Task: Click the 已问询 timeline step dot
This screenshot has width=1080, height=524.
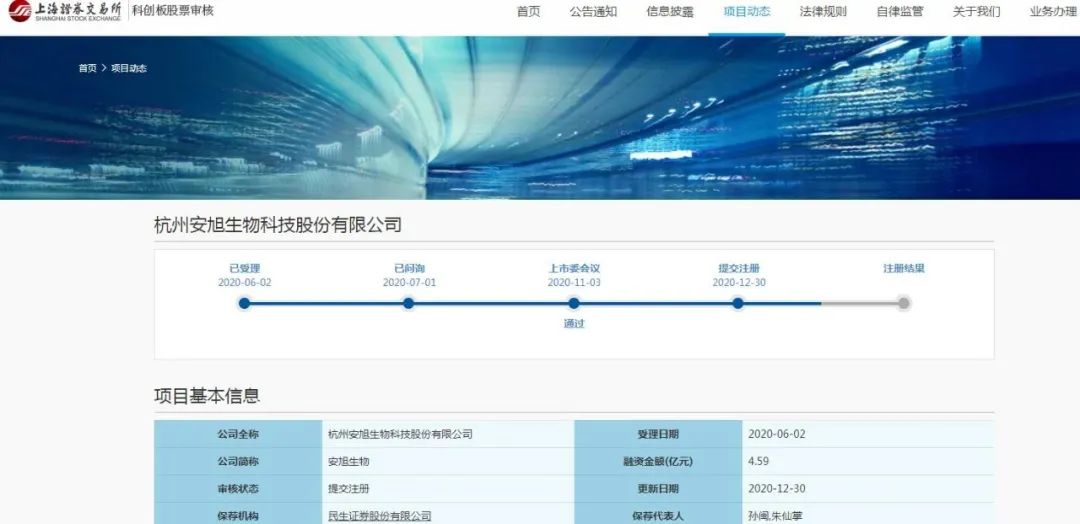Action: (408, 303)
